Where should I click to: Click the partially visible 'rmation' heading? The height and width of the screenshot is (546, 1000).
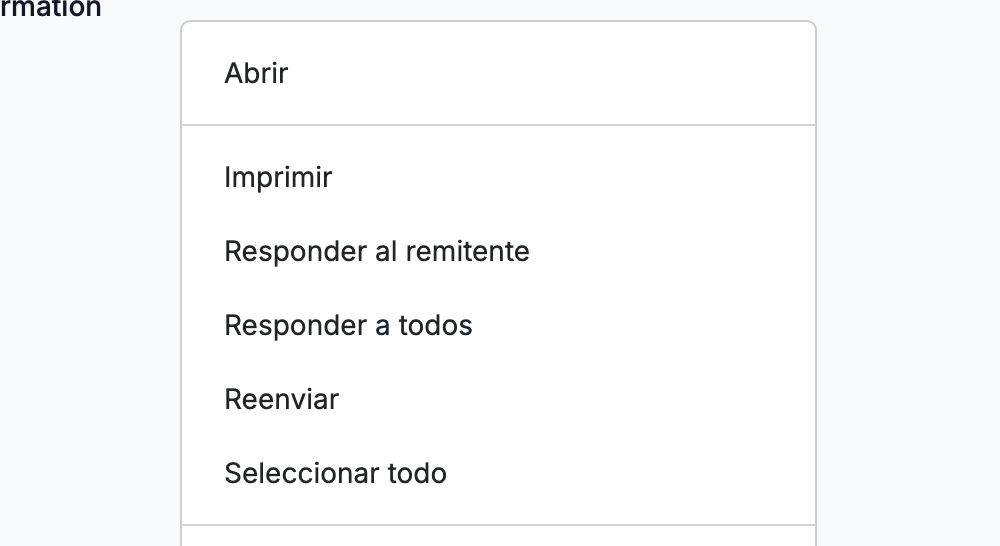pos(50,8)
